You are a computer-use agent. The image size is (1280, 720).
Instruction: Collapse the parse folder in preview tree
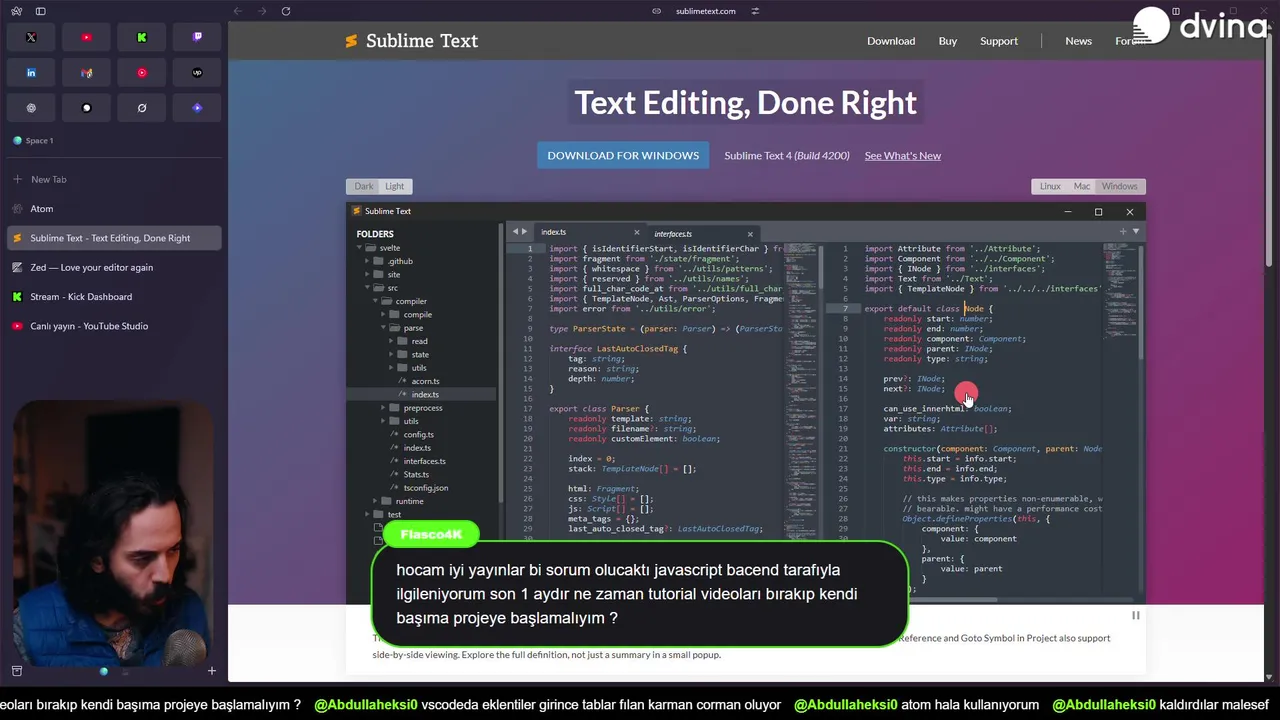(383, 328)
